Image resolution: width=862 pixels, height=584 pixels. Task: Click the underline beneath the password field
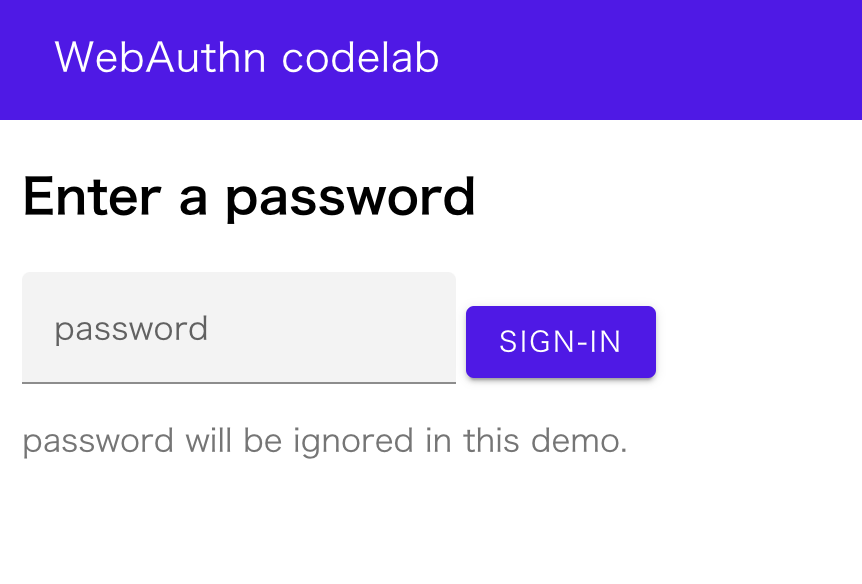[238, 381]
